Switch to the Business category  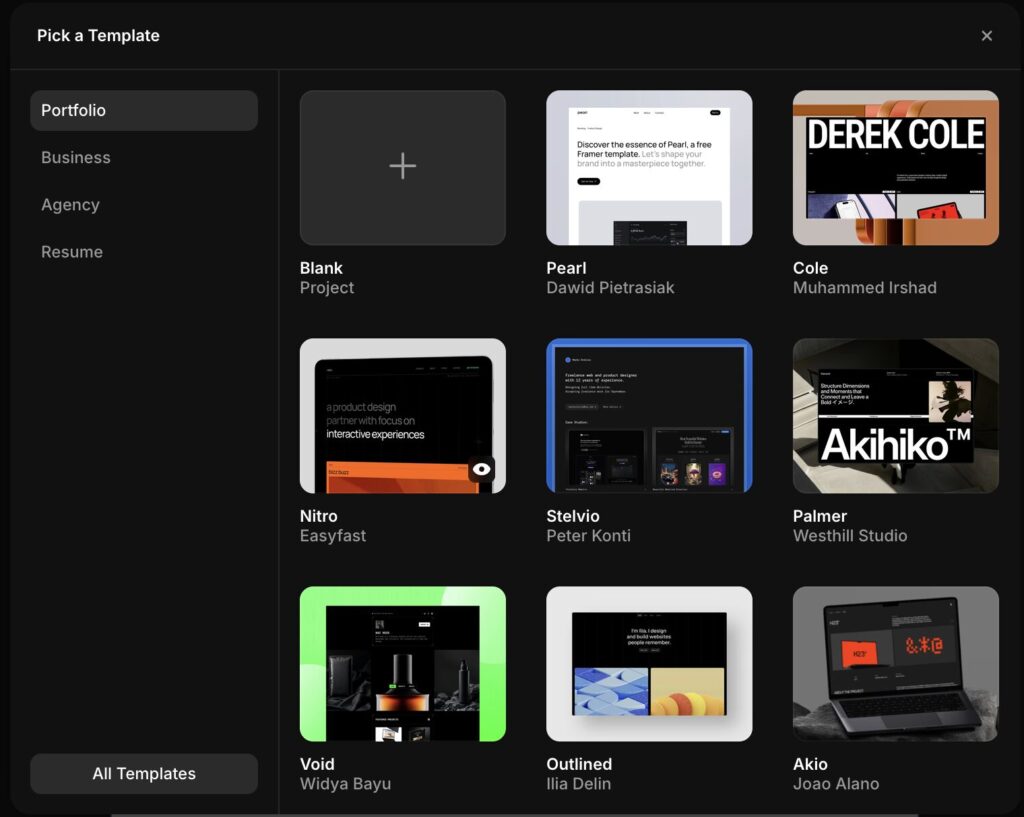[x=76, y=157]
